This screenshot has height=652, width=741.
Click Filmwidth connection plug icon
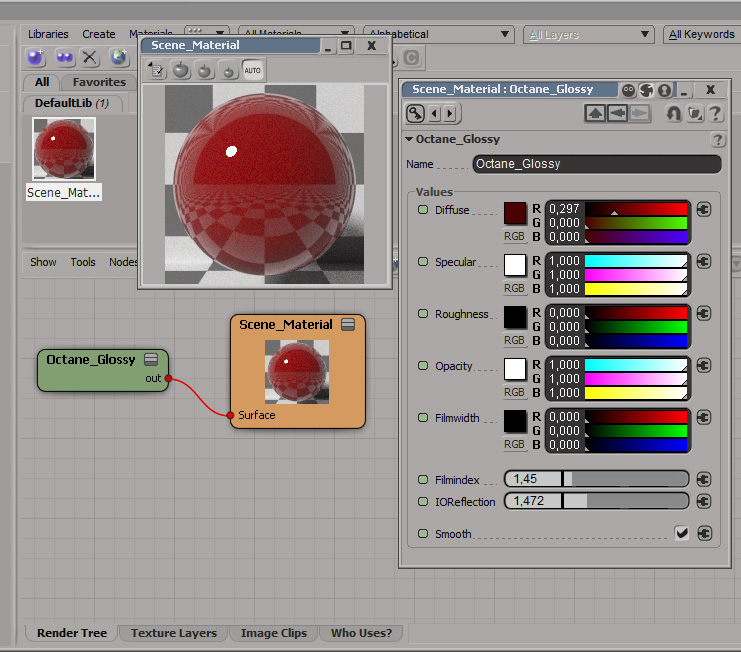click(704, 417)
